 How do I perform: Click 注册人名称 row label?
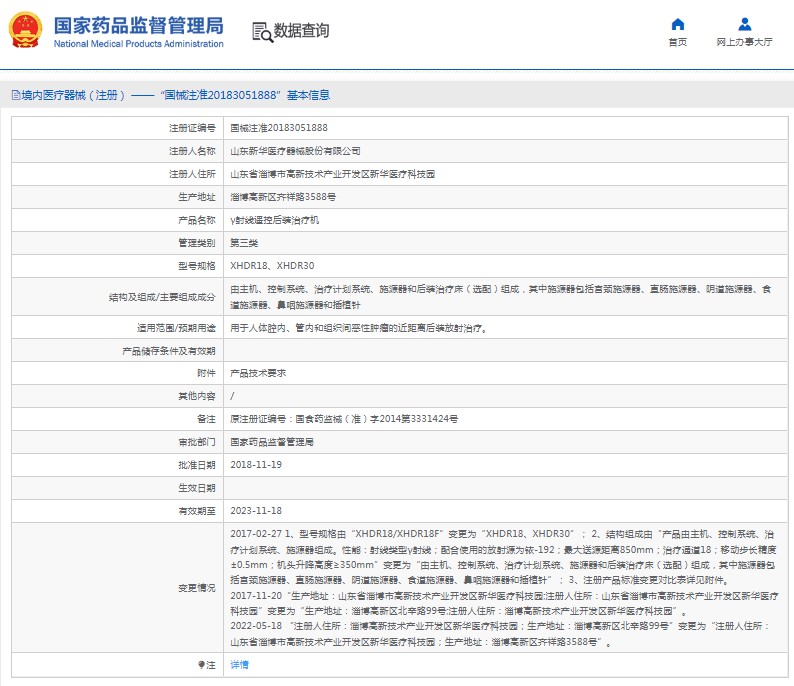[x=192, y=151]
